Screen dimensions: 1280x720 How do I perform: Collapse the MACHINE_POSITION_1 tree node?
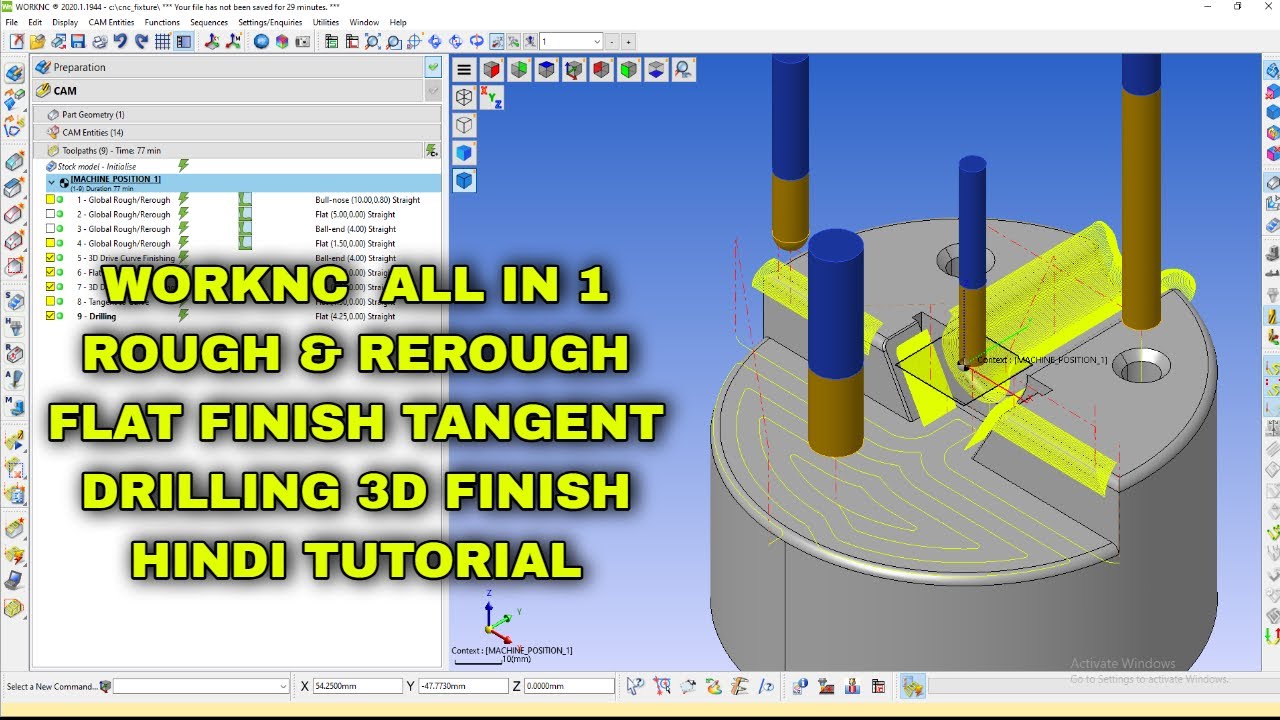[51, 183]
